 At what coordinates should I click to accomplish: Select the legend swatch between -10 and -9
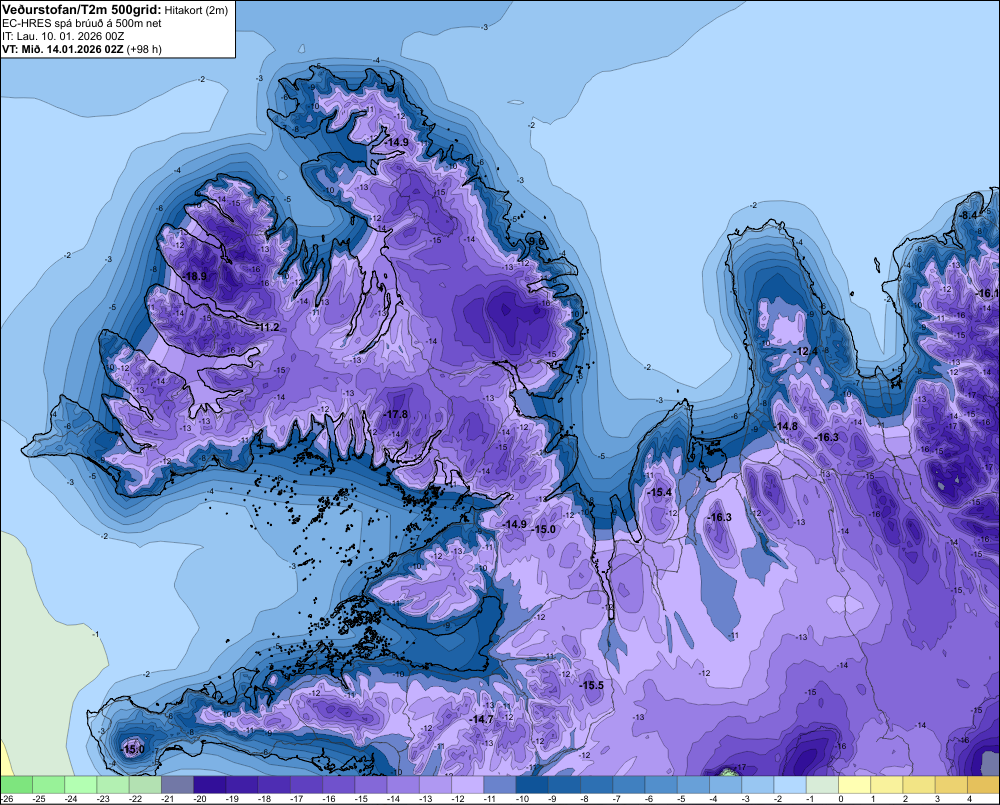coord(532,785)
